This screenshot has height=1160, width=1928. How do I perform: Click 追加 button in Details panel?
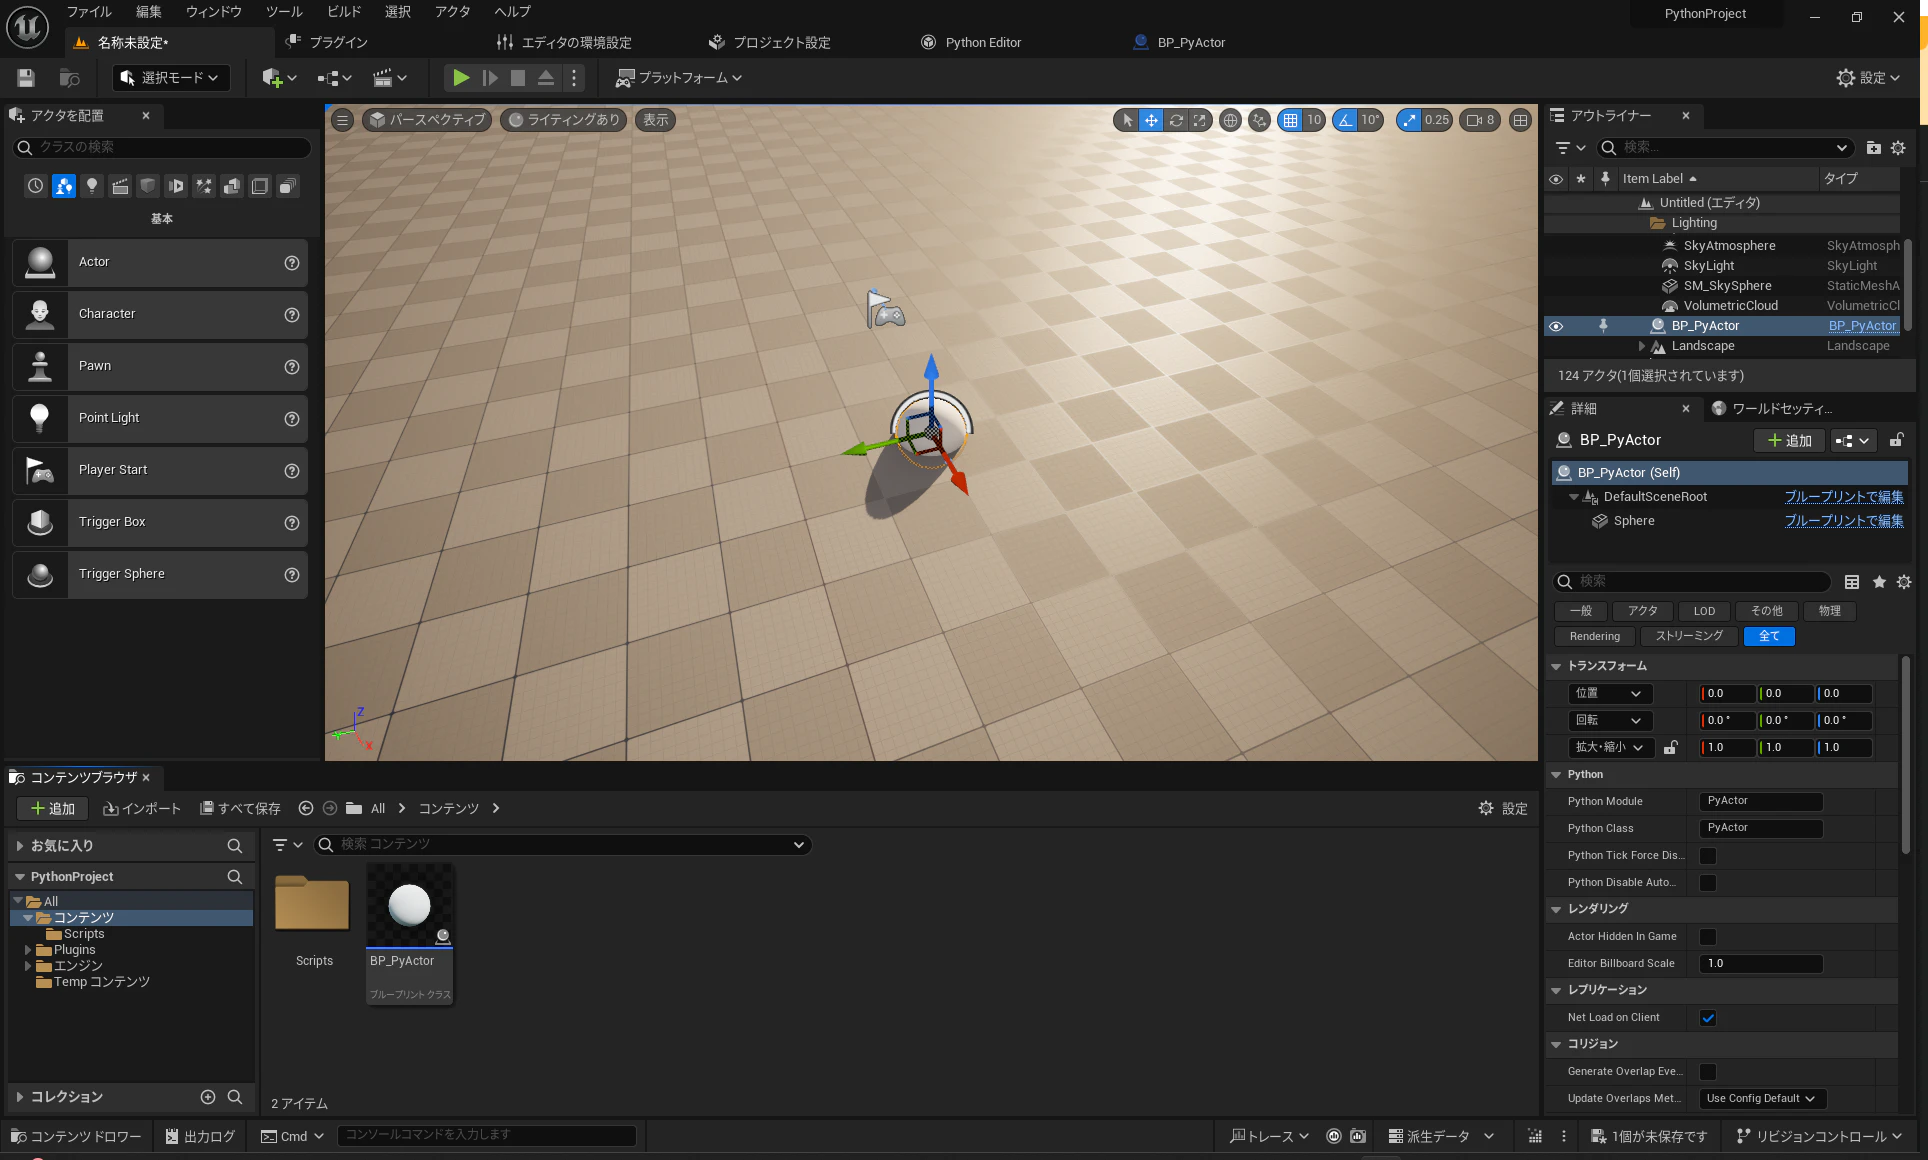(x=1789, y=441)
